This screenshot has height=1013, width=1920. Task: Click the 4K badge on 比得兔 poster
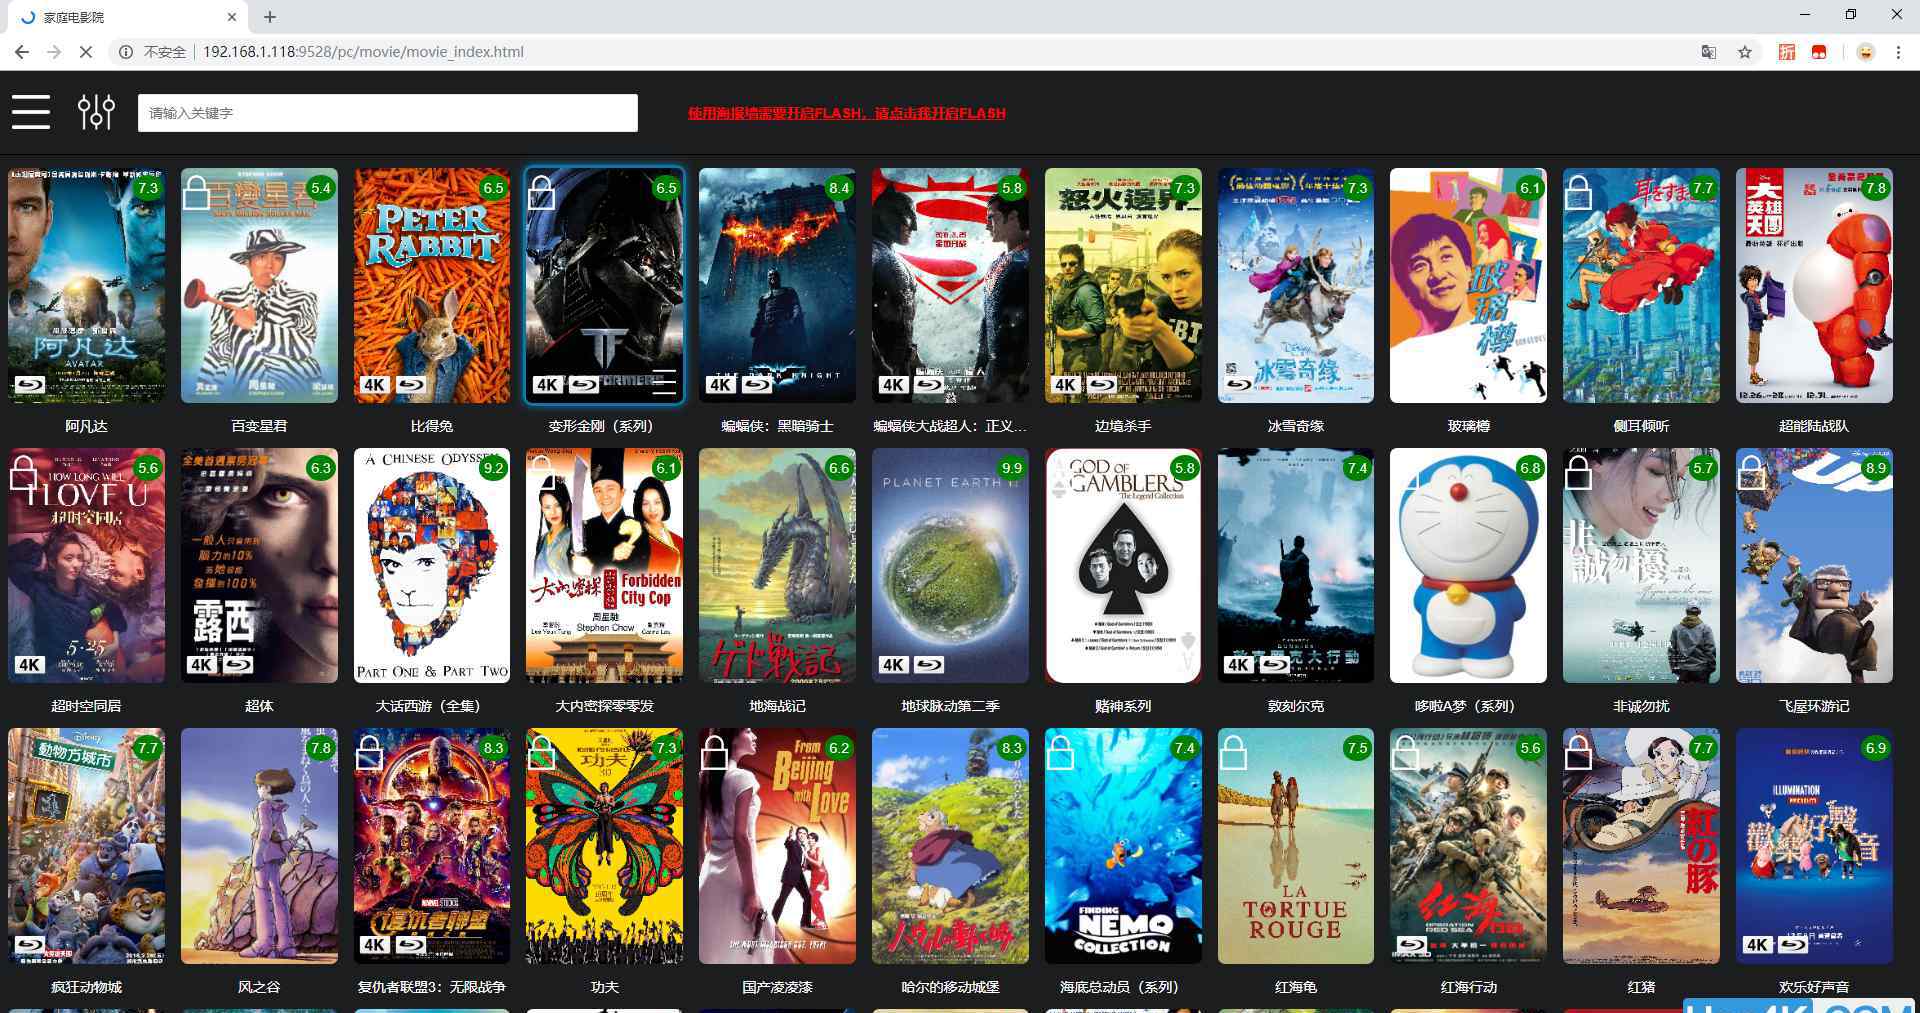pyautogui.click(x=374, y=385)
